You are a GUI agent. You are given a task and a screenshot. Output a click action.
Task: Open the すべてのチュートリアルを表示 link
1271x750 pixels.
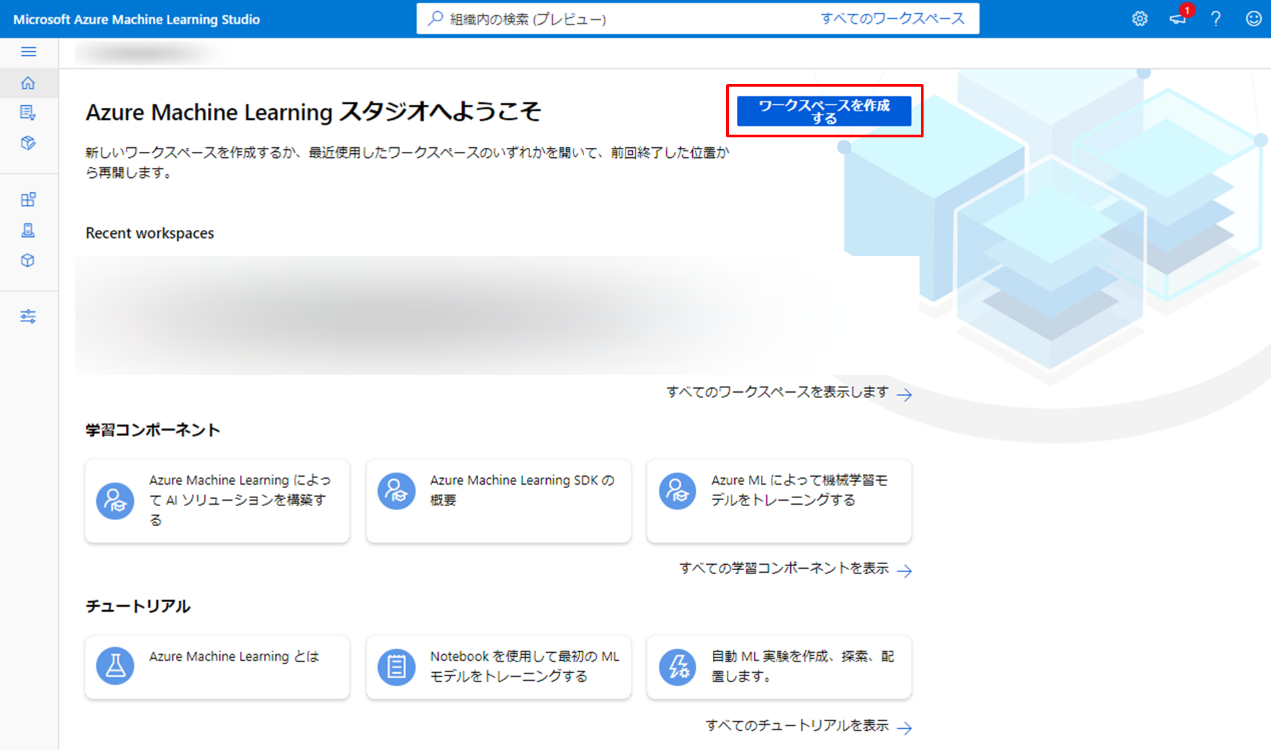[x=797, y=725]
